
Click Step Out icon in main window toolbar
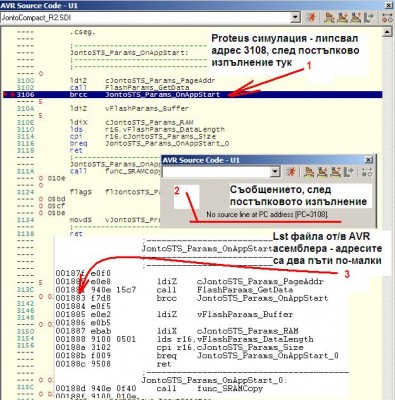click(355, 17)
